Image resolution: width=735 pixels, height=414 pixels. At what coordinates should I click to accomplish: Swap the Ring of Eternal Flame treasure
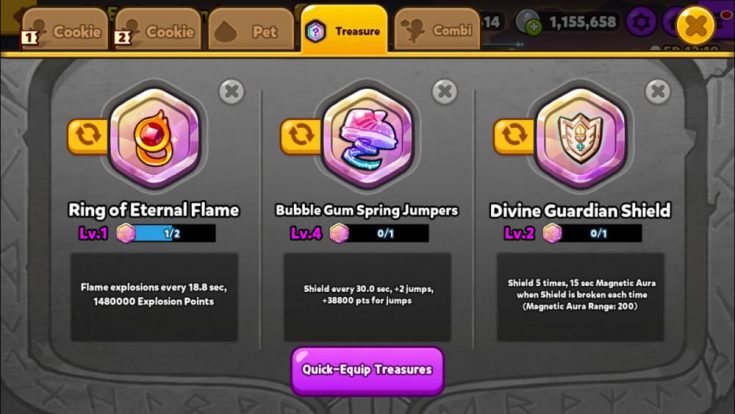[88, 136]
